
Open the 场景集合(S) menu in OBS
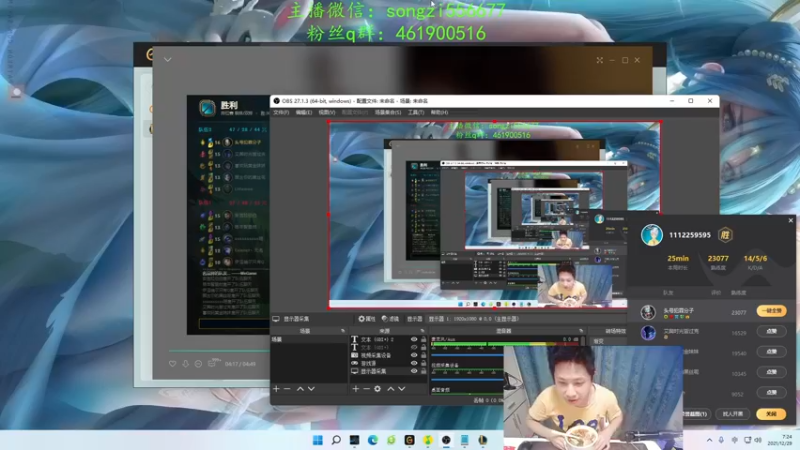pyautogui.click(x=388, y=112)
